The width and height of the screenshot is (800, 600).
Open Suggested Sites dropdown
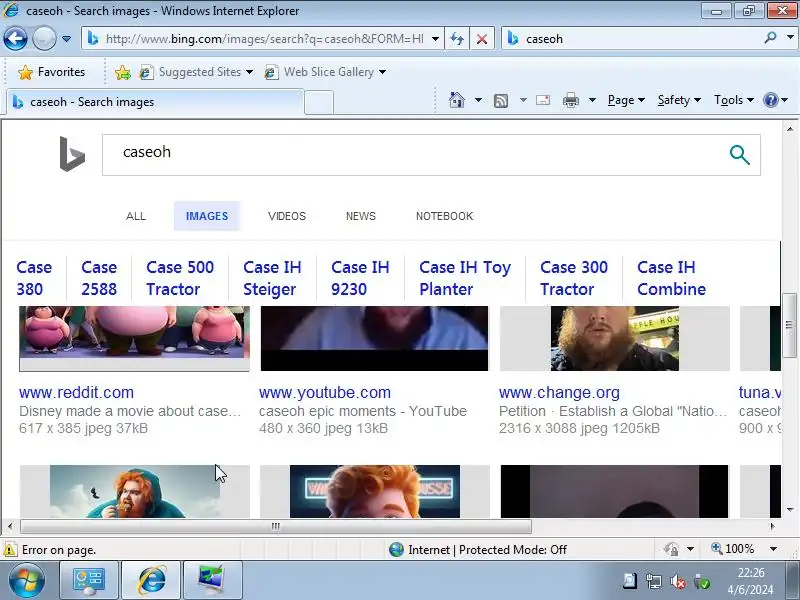tap(196, 72)
